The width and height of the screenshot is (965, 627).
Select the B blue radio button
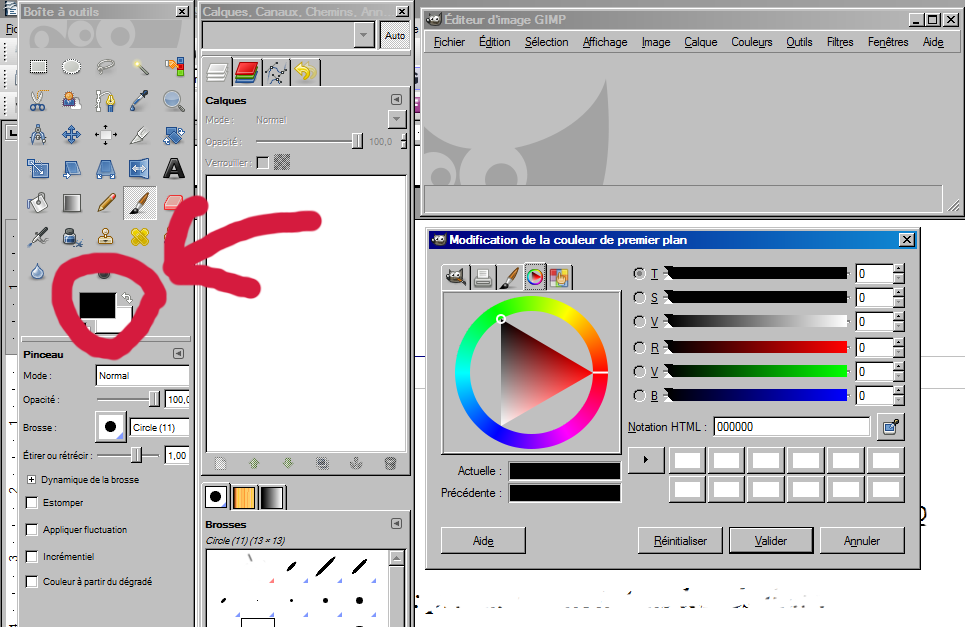639,396
